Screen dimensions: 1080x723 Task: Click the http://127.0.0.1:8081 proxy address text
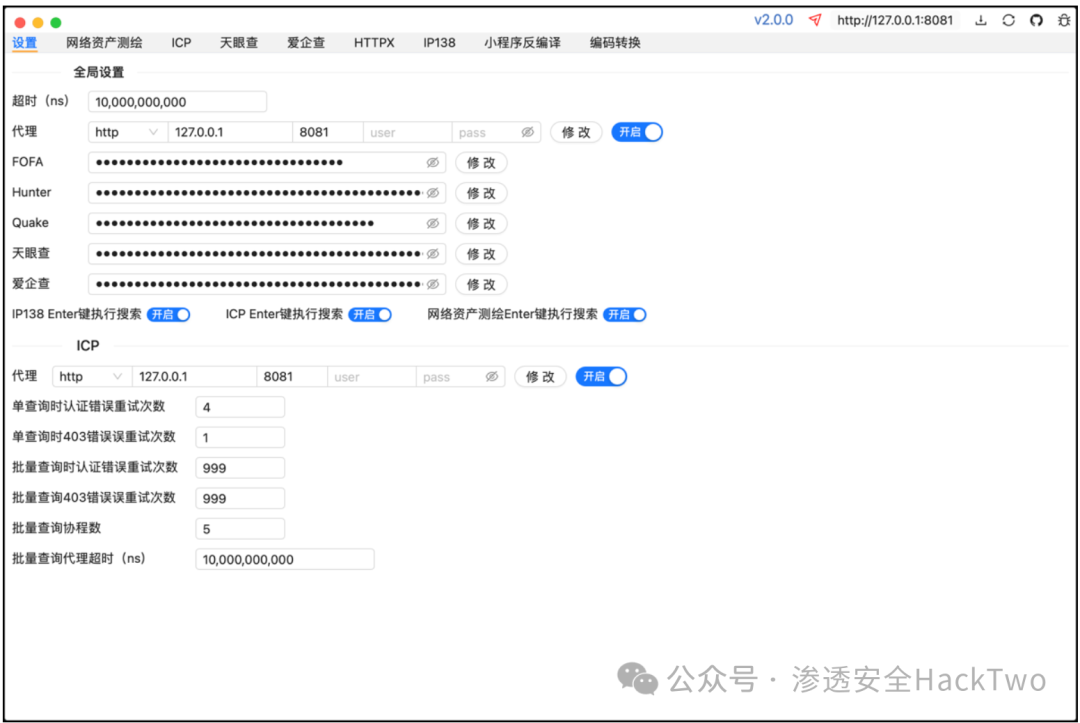pyautogui.click(x=895, y=20)
